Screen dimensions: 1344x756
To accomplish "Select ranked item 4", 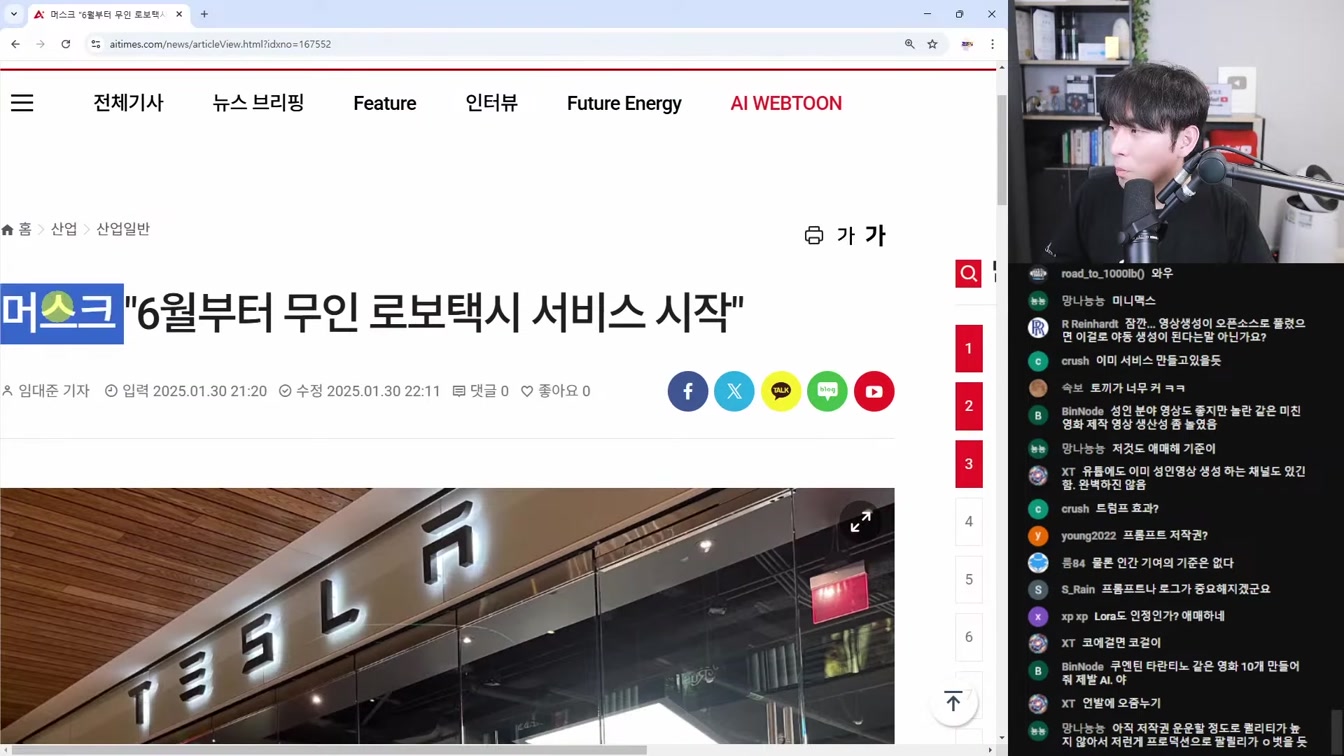I will click(x=968, y=521).
